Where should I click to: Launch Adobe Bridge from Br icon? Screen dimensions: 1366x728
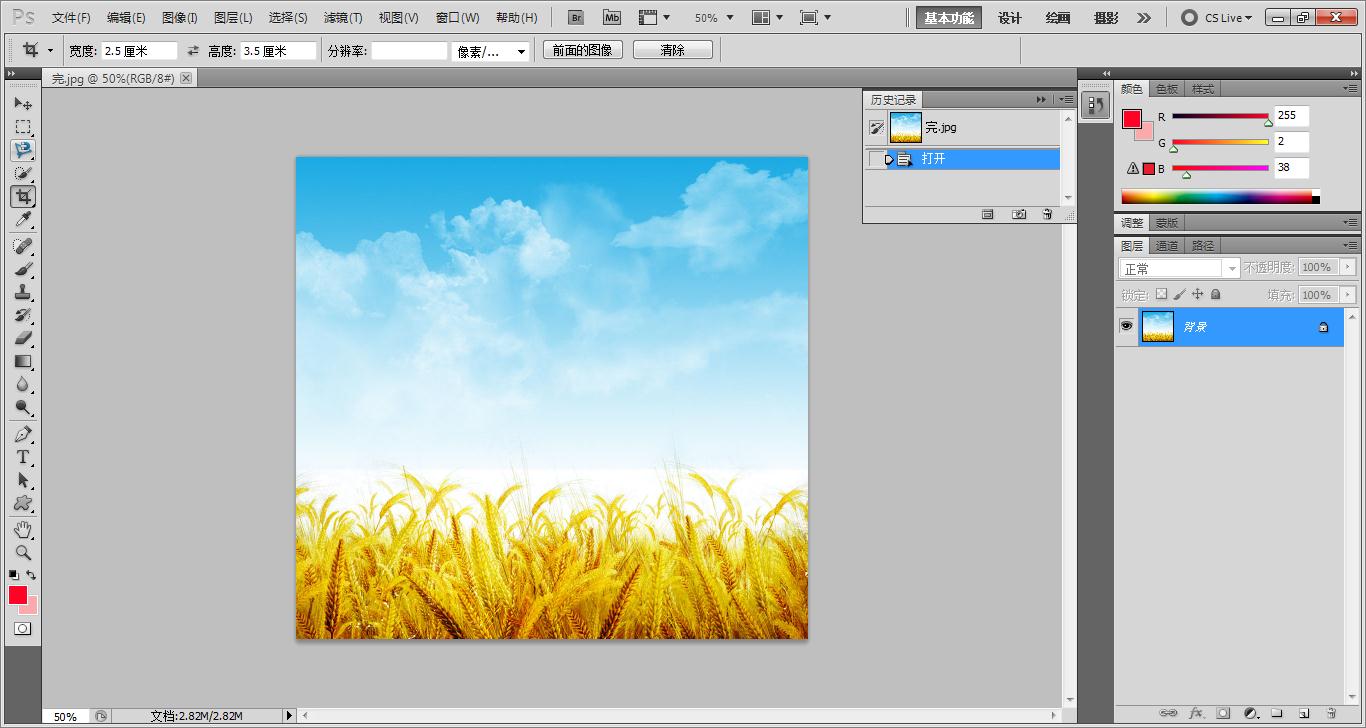(x=576, y=17)
